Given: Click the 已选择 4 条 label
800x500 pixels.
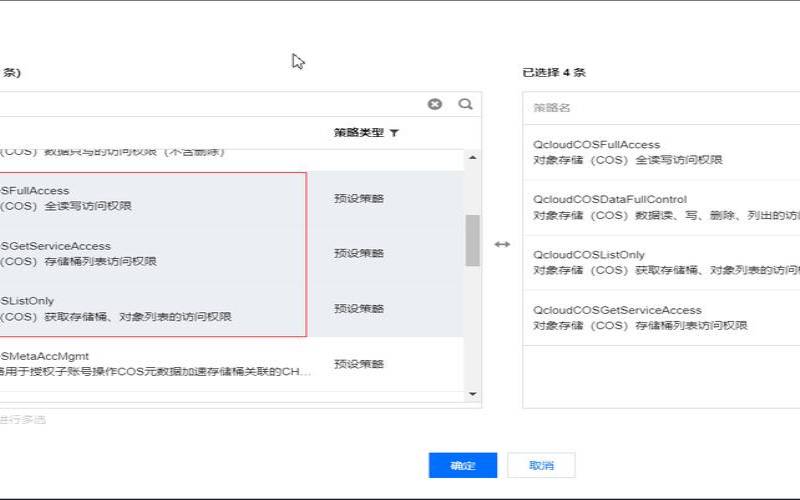Looking at the screenshot, I should (x=554, y=72).
